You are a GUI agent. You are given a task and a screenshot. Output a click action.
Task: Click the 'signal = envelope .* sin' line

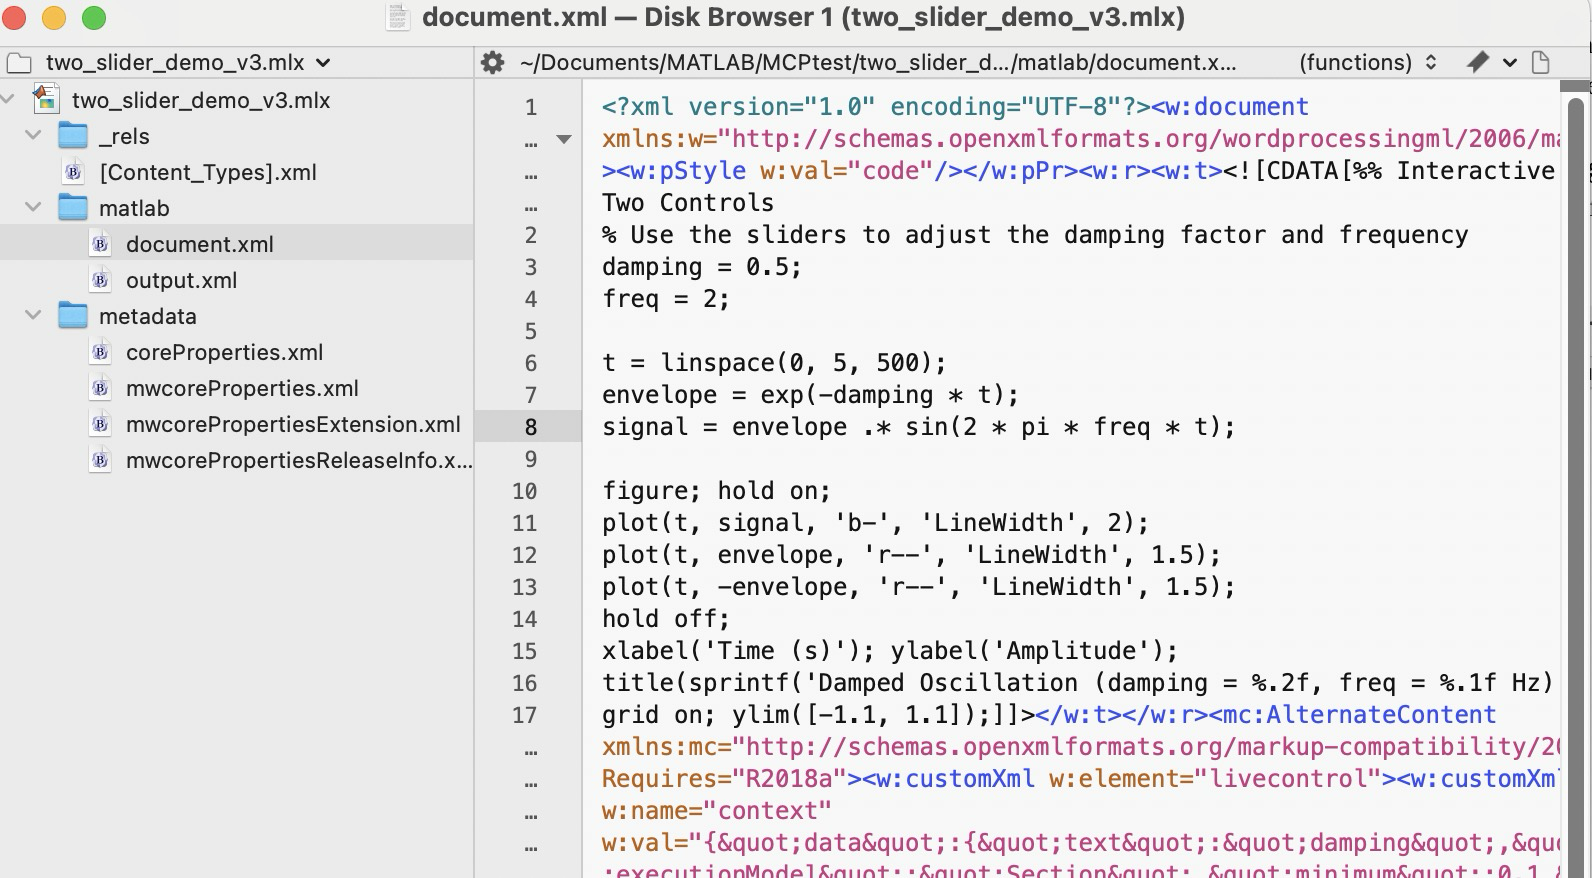918,427
